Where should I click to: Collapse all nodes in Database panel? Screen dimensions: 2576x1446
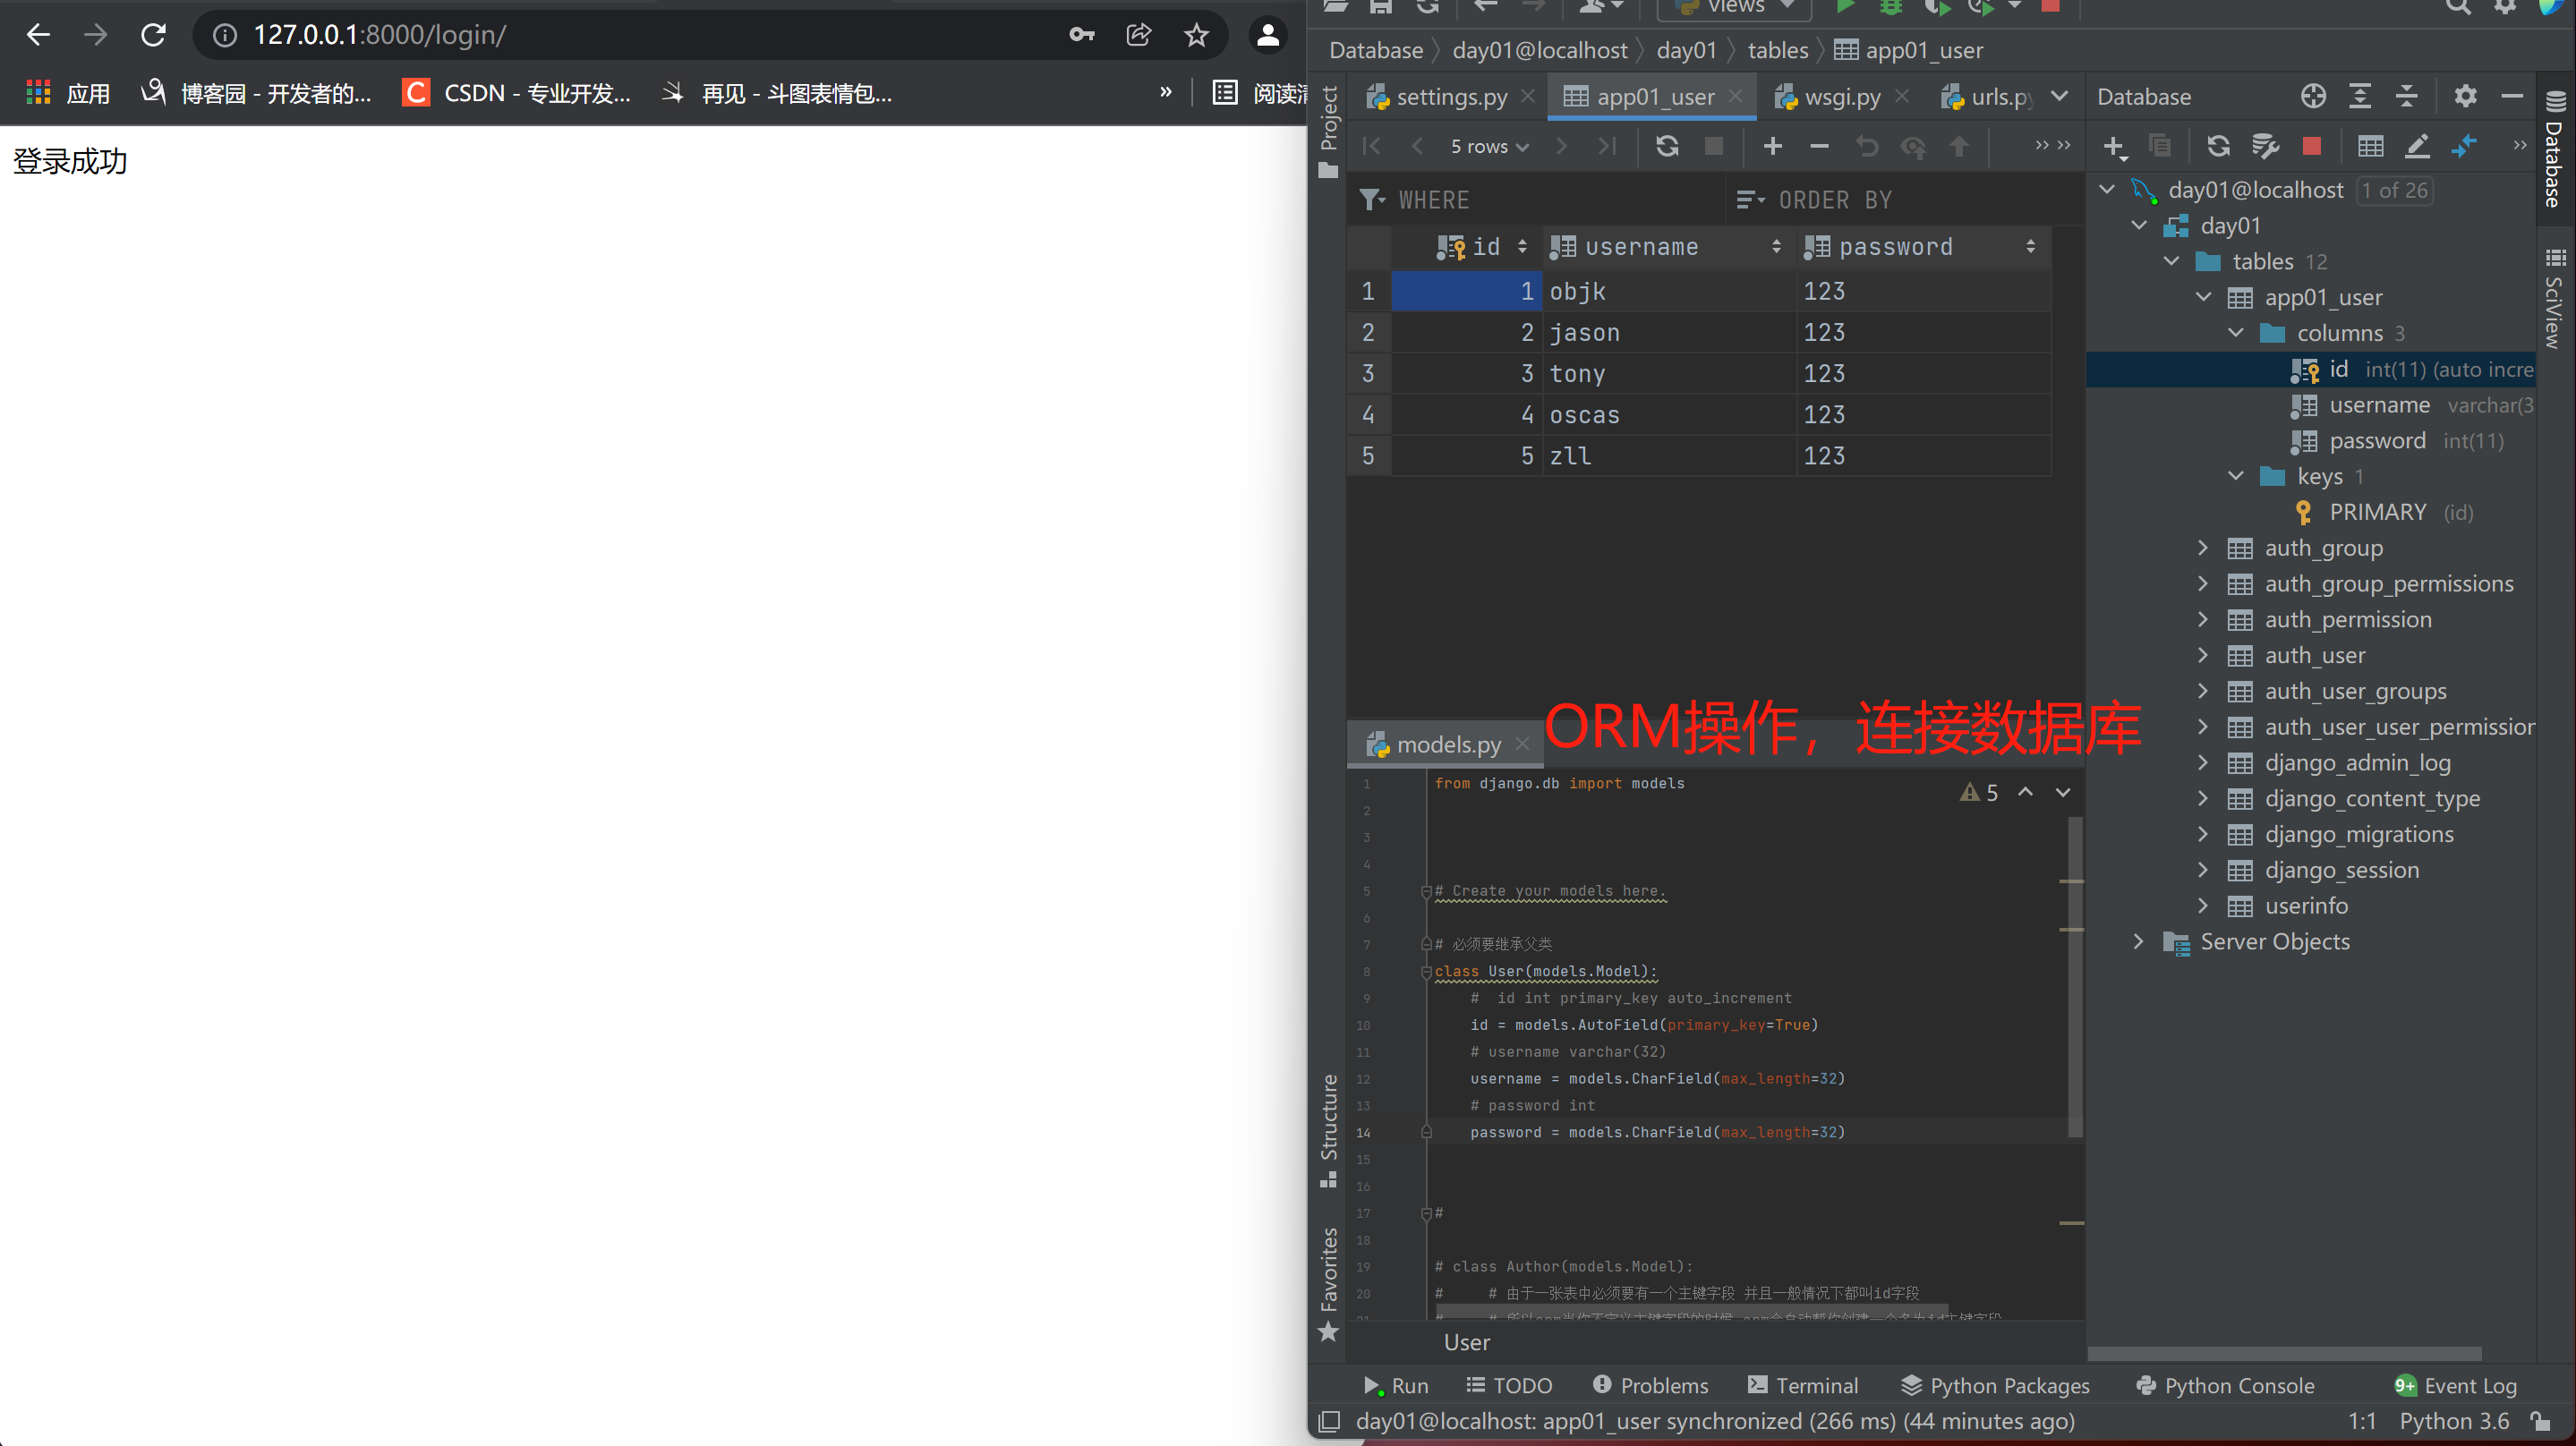[2407, 96]
